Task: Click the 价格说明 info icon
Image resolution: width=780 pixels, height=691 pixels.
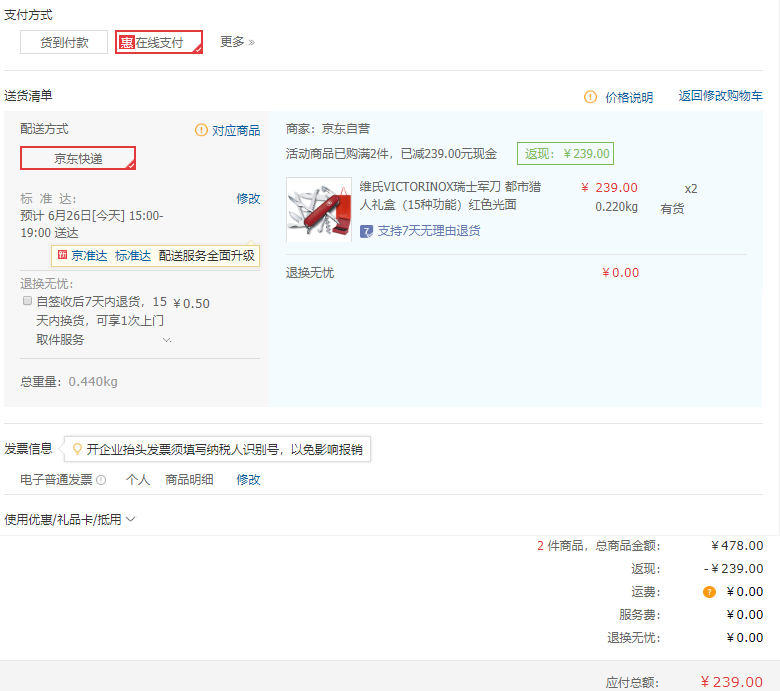Action: click(590, 97)
